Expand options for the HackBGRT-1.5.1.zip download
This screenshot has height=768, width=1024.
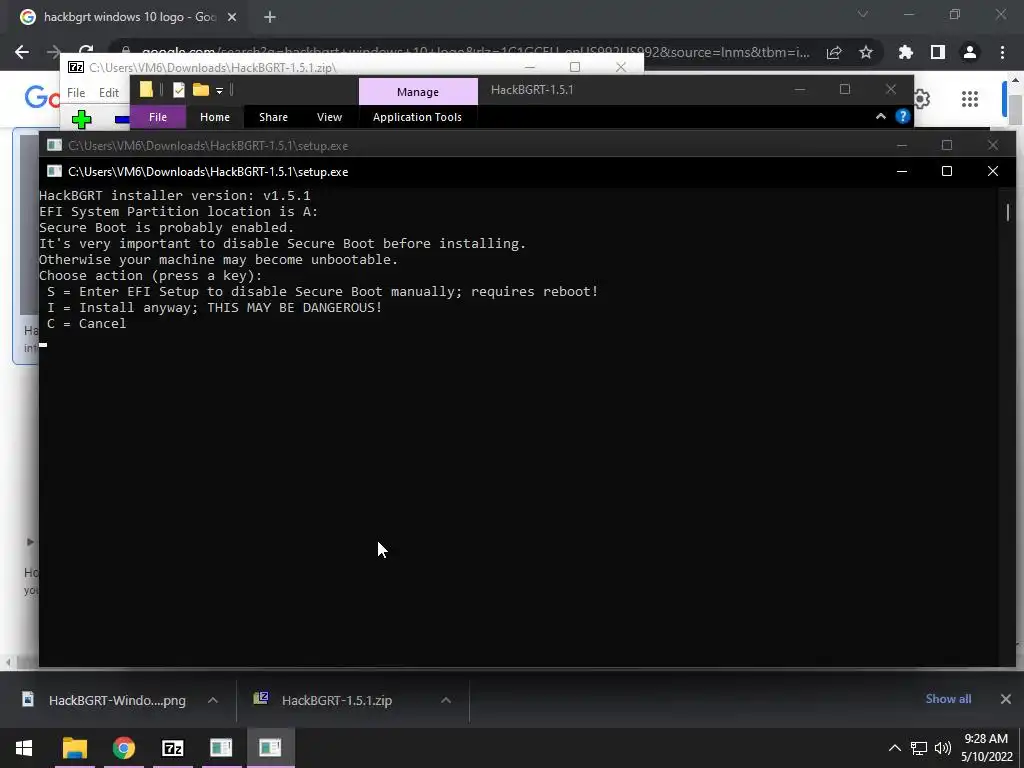click(x=446, y=700)
